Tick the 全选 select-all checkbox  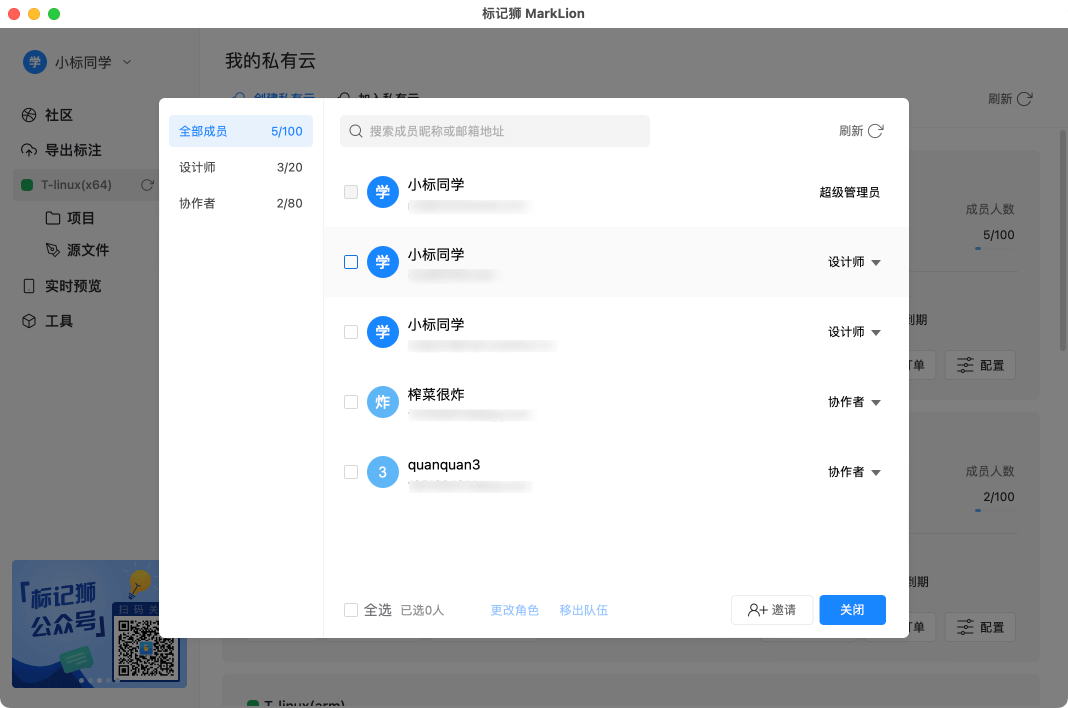(351, 610)
